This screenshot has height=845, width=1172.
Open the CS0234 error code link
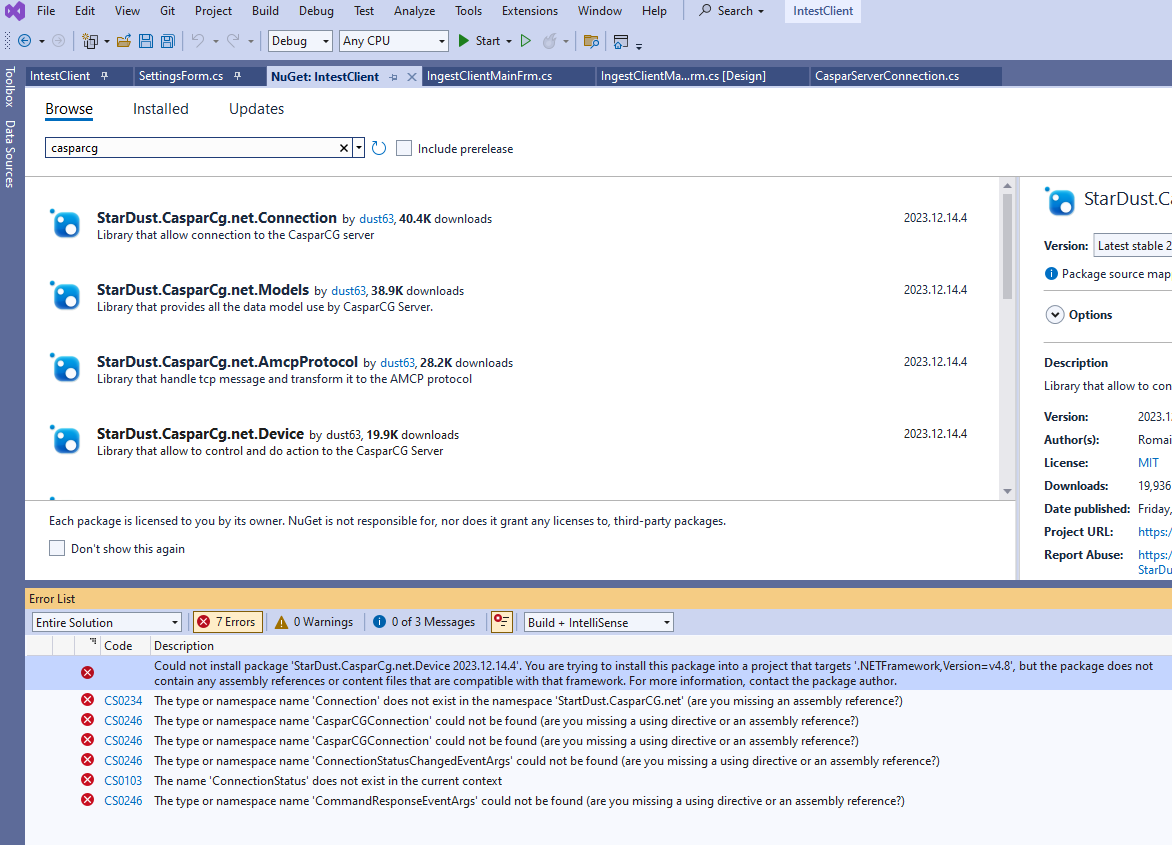(x=123, y=701)
